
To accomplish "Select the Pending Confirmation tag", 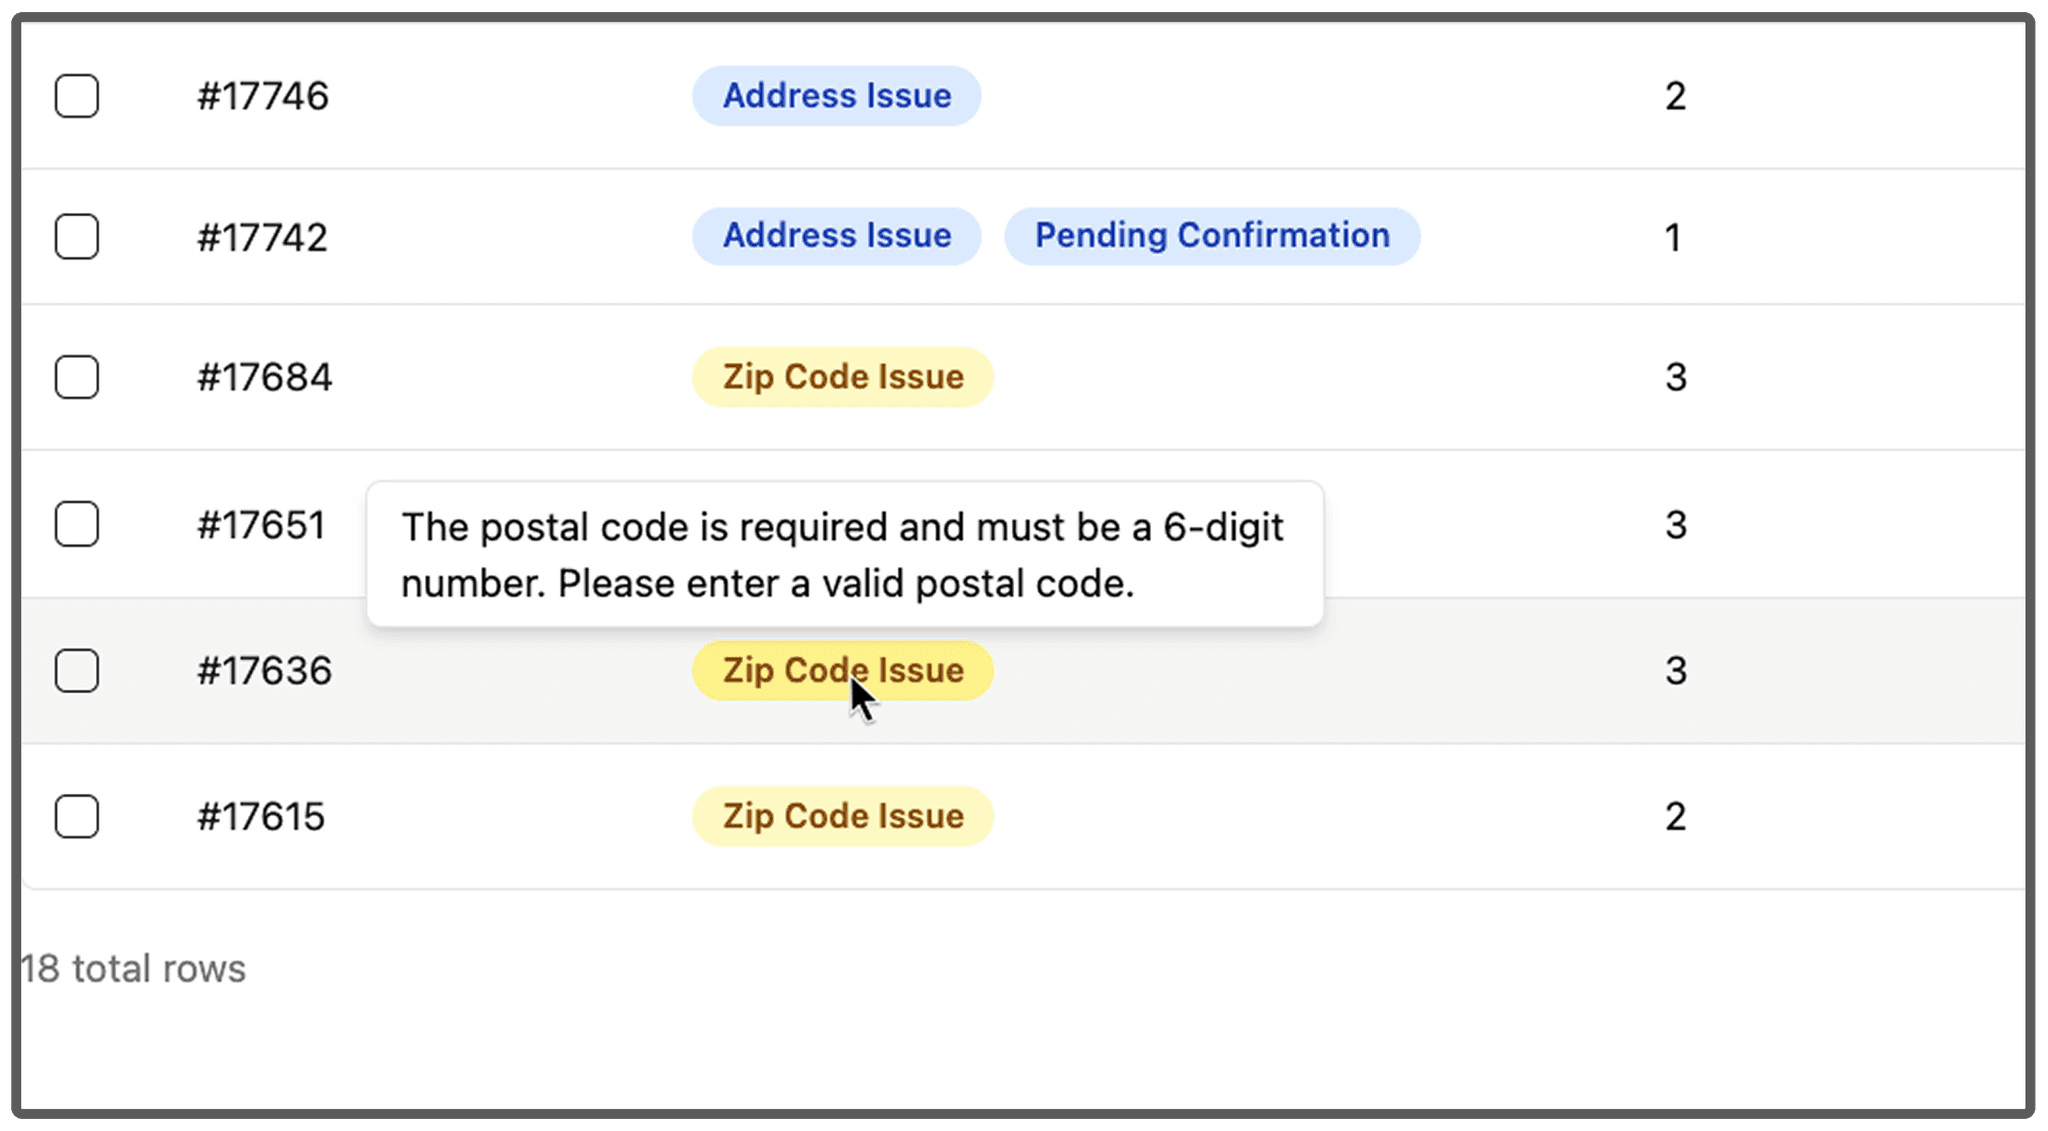I will [x=1212, y=236].
